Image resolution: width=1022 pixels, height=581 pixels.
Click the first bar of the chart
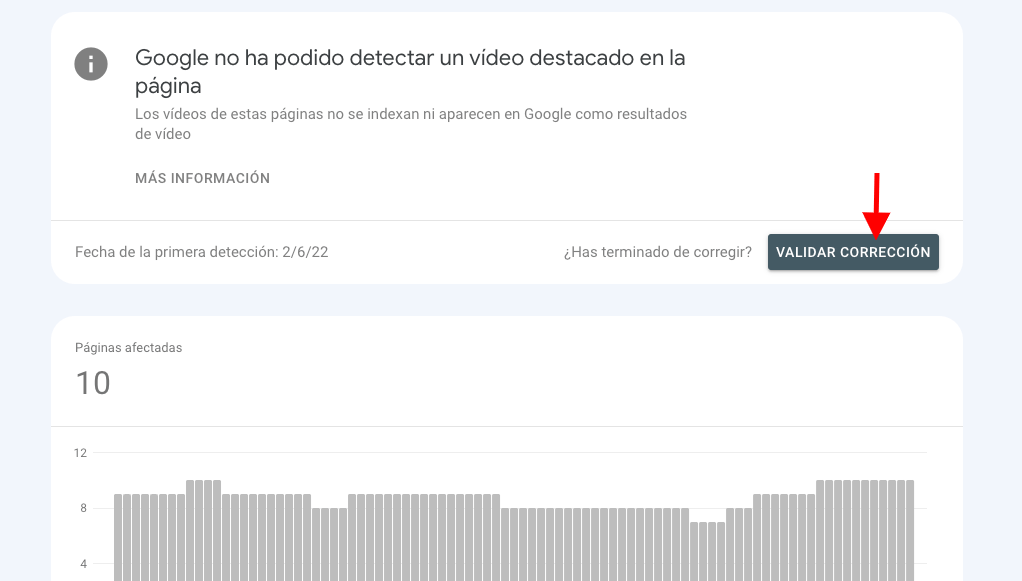(x=119, y=537)
